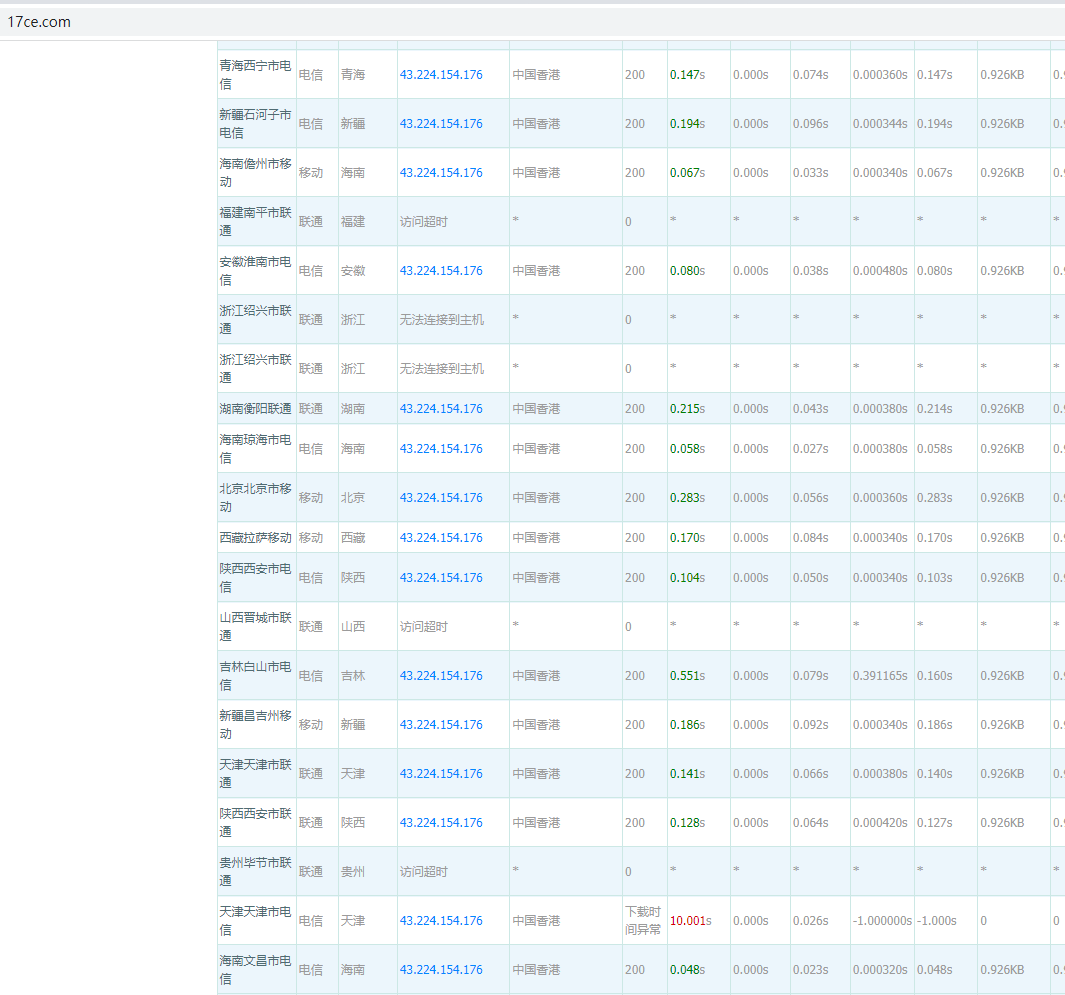Click IP address in 天津天津市联通 row
Screen dimensions: 1065x995
point(441,774)
